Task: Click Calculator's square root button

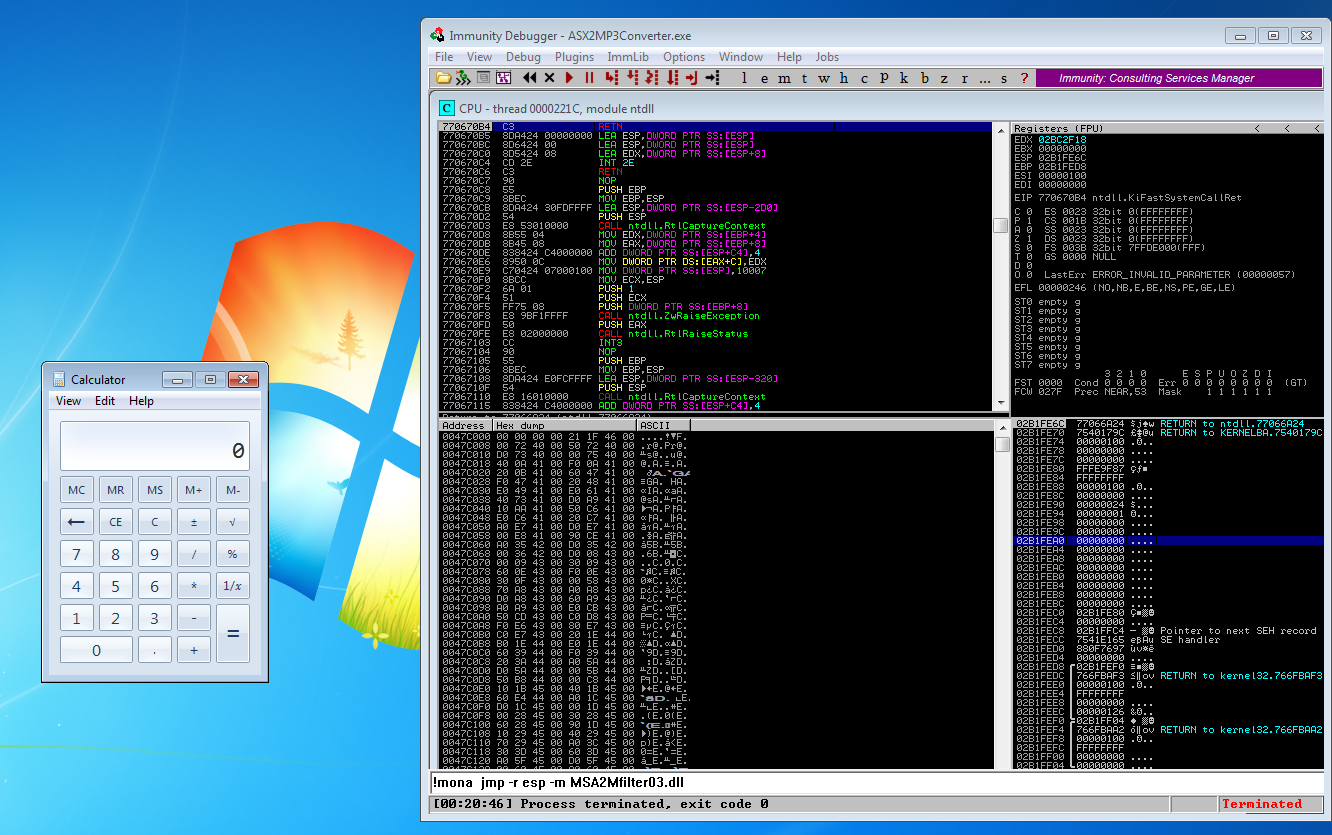Action: point(232,522)
